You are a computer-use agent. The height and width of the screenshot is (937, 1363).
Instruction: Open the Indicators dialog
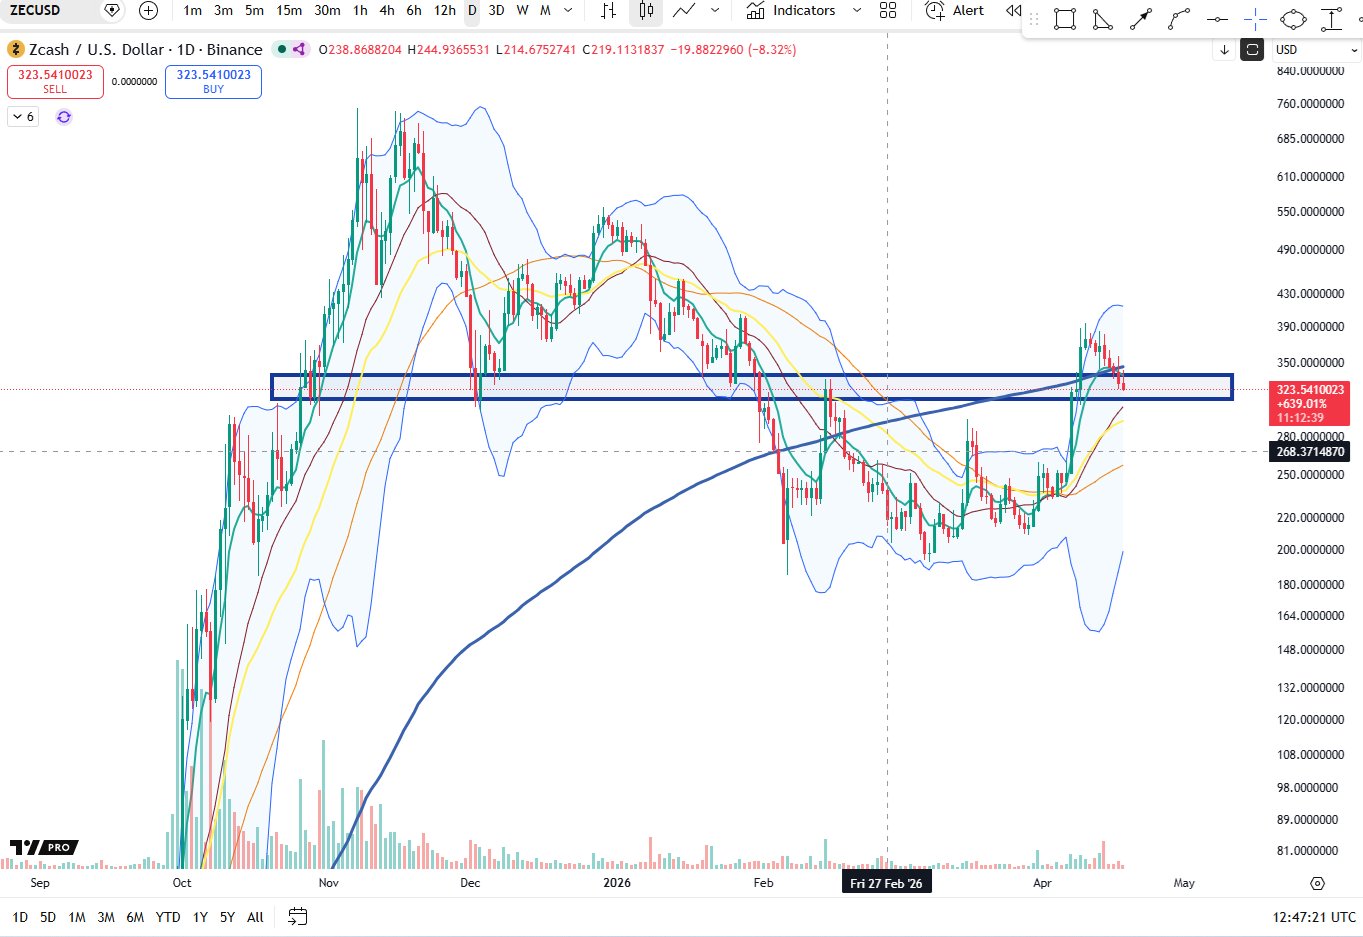coord(791,10)
